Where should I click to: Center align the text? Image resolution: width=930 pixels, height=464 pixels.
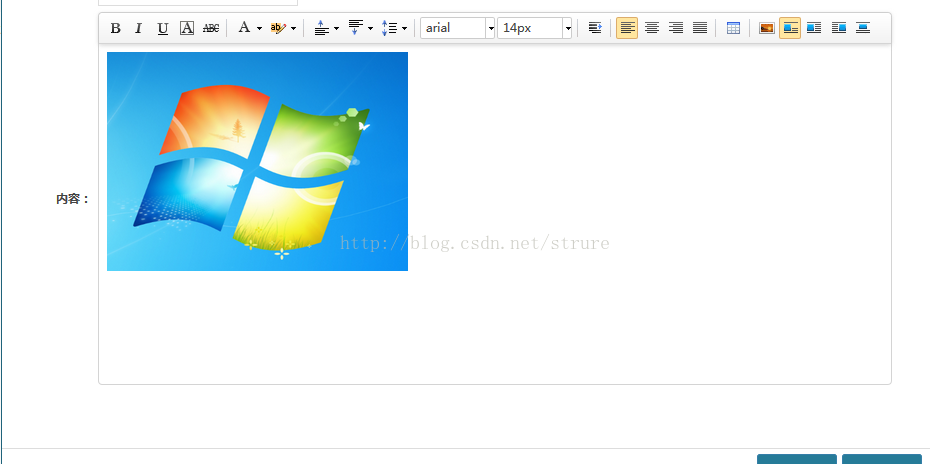click(652, 28)
